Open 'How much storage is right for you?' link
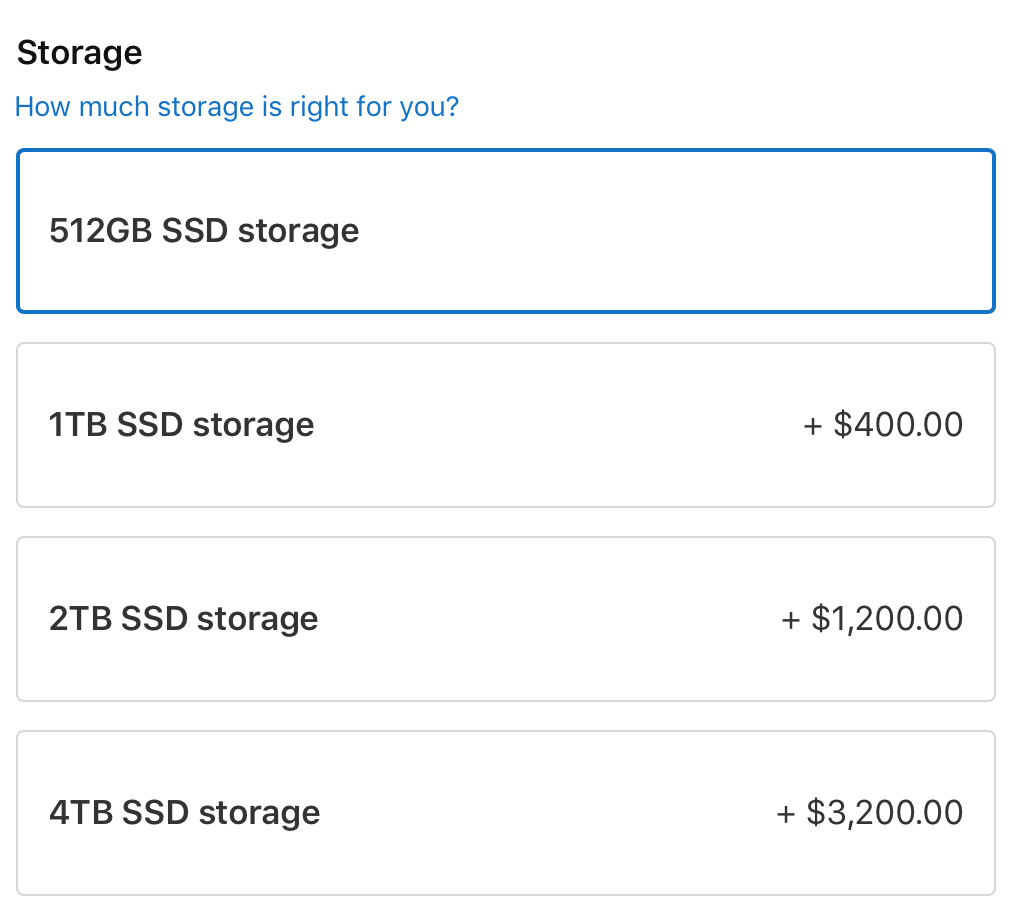Screen dimensions: 1014x918 pos(237,106)
